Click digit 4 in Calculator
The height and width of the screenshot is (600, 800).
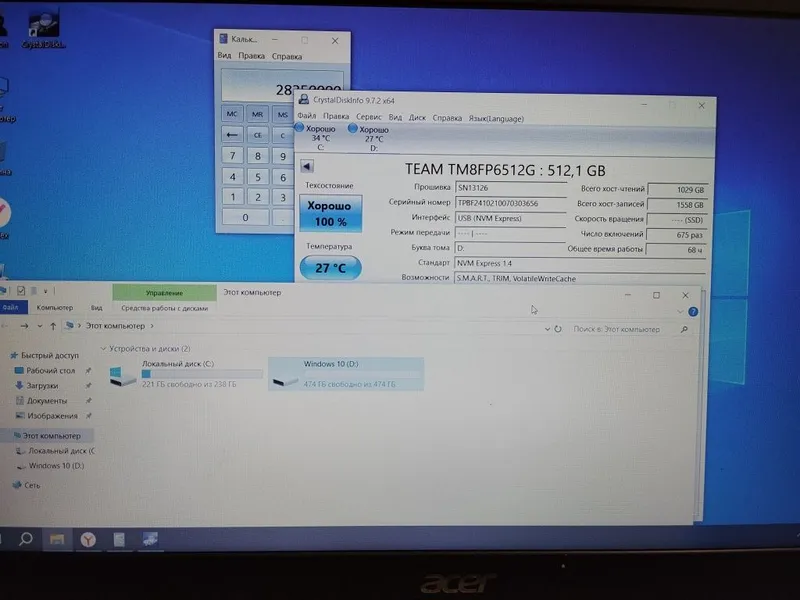click(233, 177)
